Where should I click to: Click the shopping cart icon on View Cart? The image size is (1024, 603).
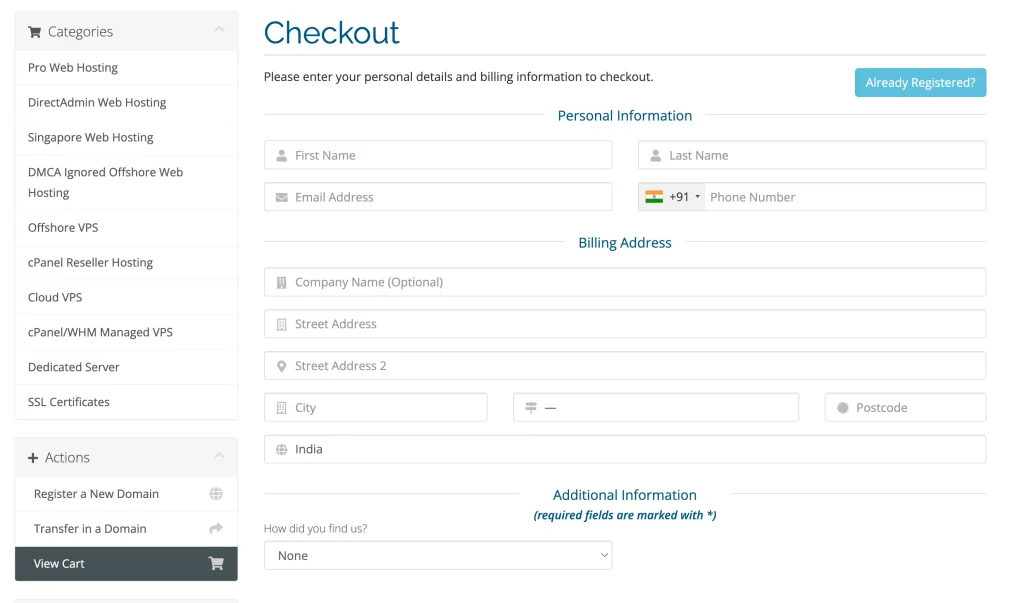click(216, 563)
